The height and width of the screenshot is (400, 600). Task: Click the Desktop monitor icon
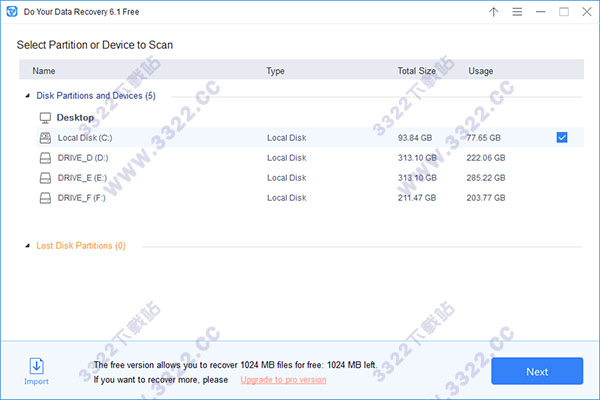pos(45,118)
